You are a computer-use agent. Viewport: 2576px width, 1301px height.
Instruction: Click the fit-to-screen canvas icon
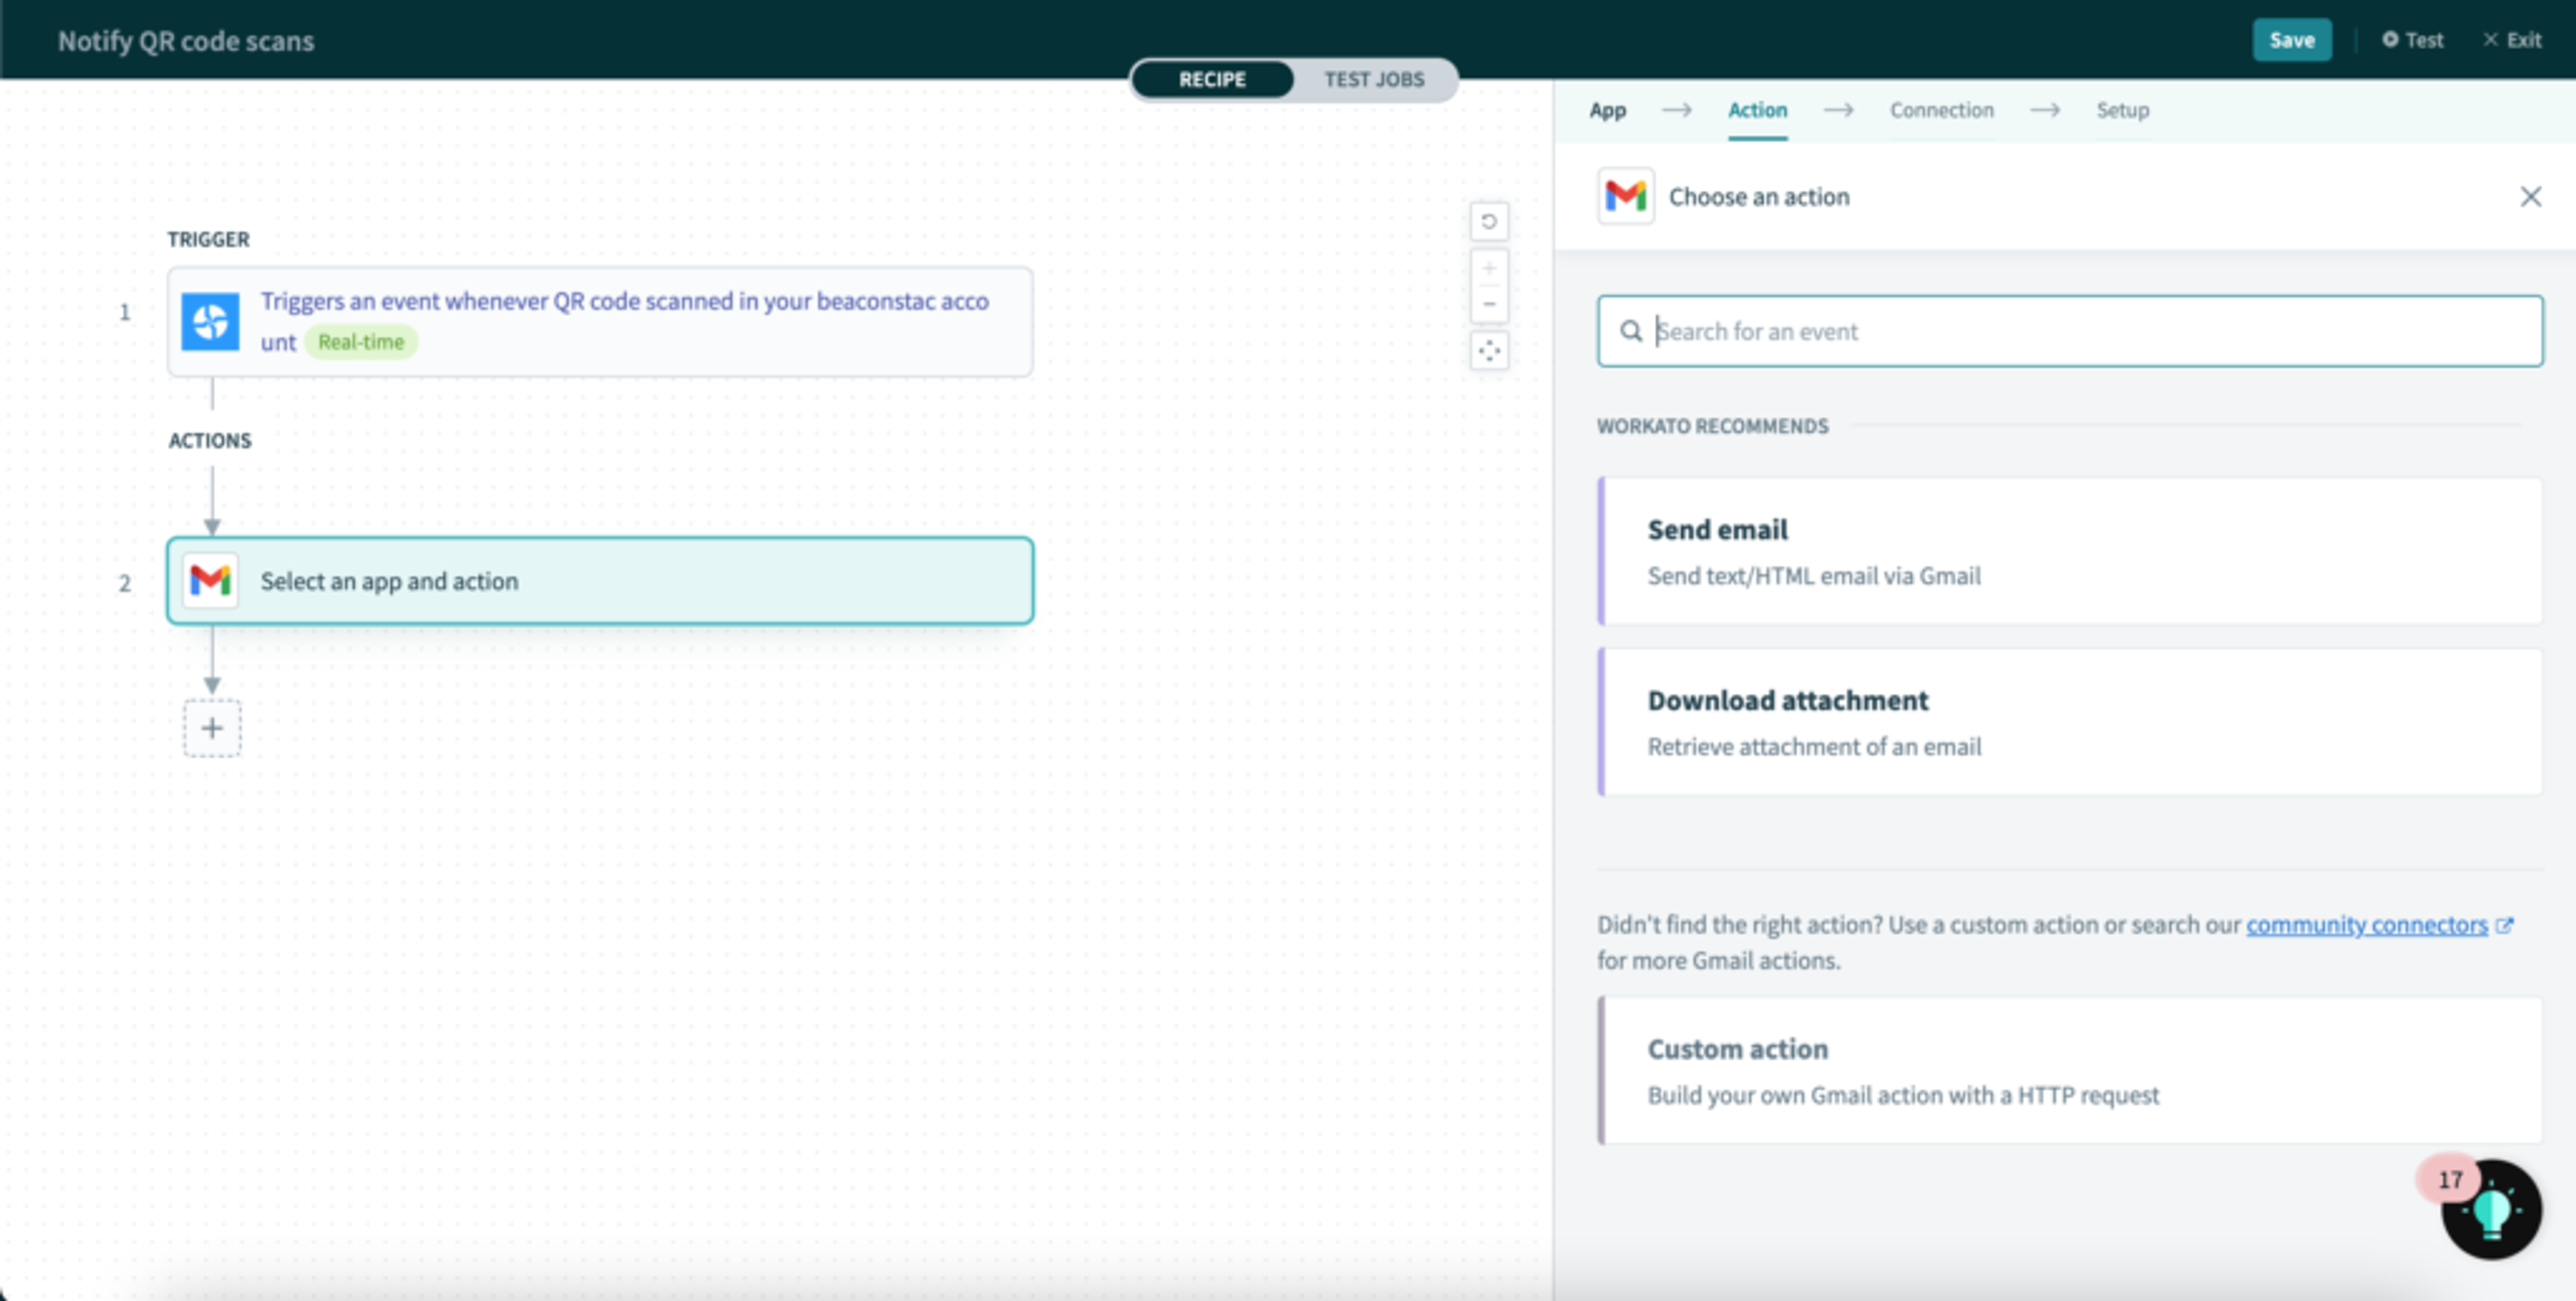pyautogui.click(x=1488, y=351)
